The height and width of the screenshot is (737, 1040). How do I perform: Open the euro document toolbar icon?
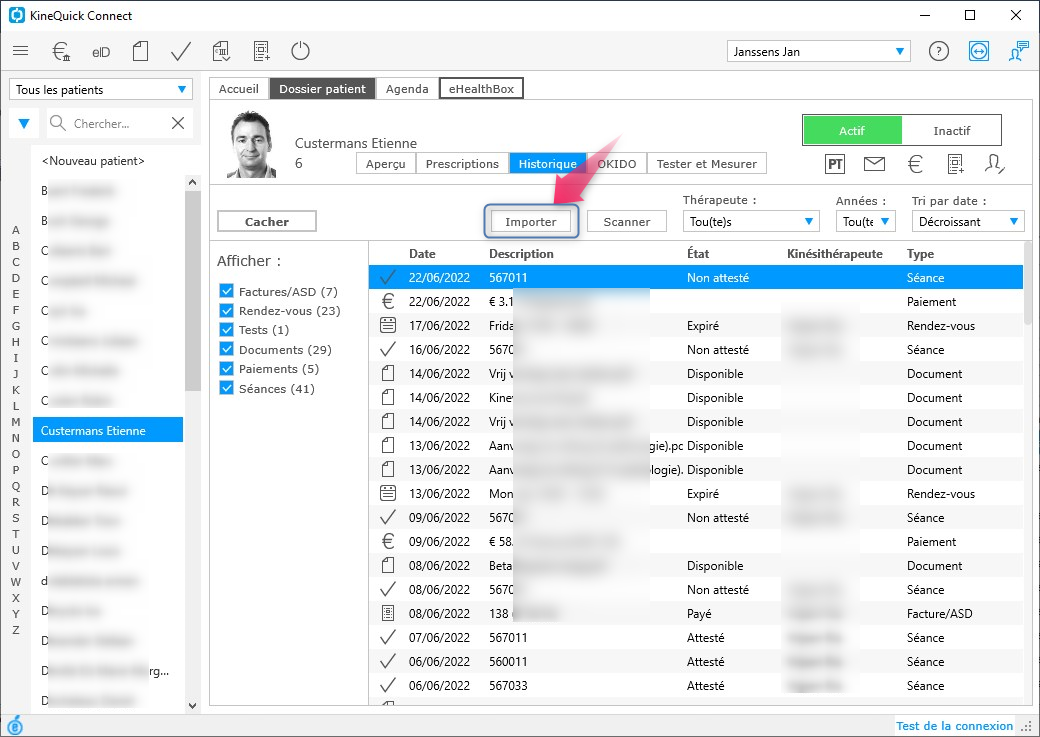[x=221, y=51]
